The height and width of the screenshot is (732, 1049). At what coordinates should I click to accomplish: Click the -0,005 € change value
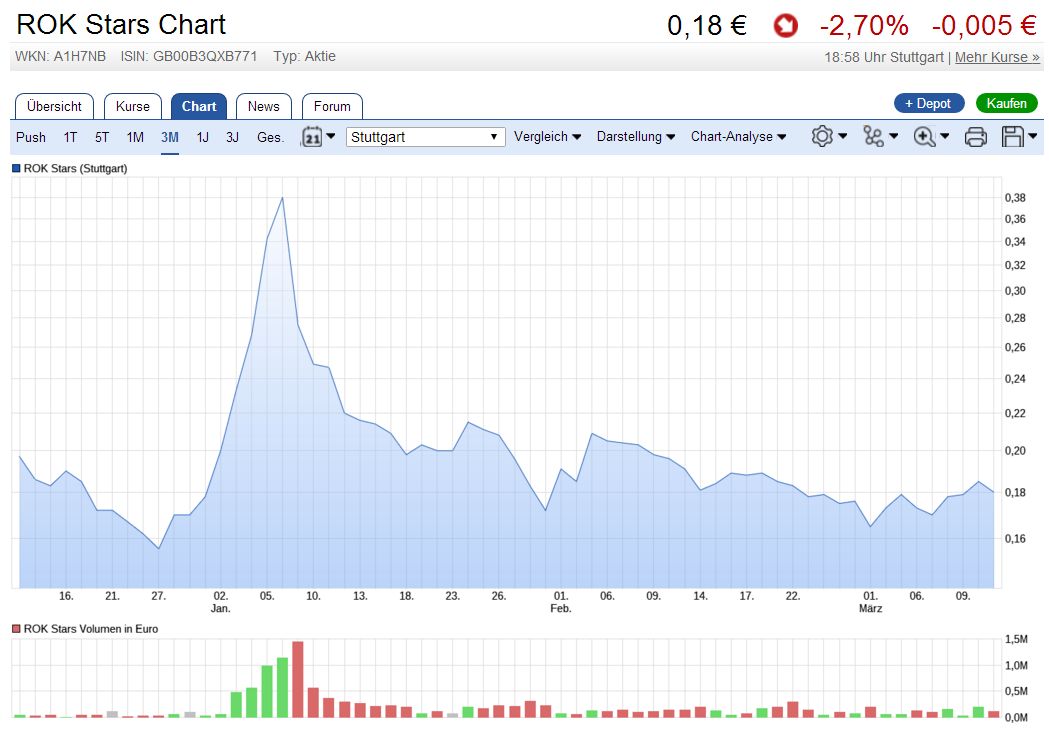984,26
